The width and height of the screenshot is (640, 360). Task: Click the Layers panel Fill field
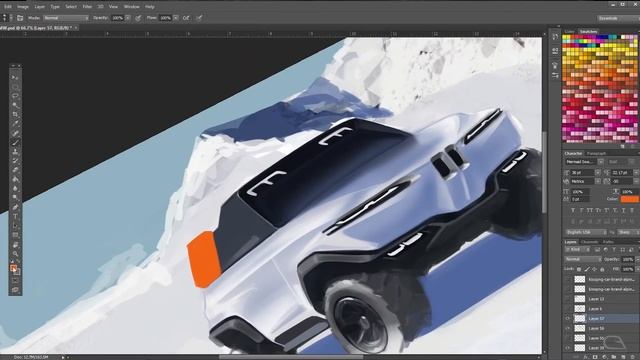627,269
